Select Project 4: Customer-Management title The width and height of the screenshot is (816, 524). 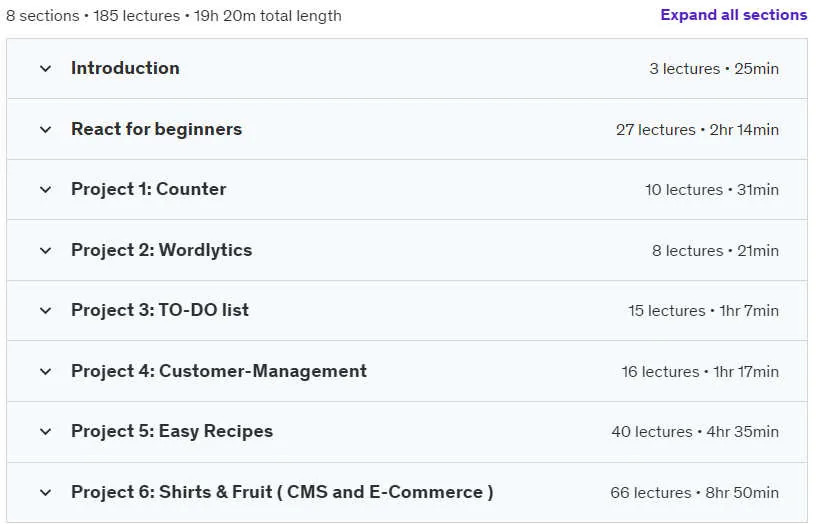[219, 371]
